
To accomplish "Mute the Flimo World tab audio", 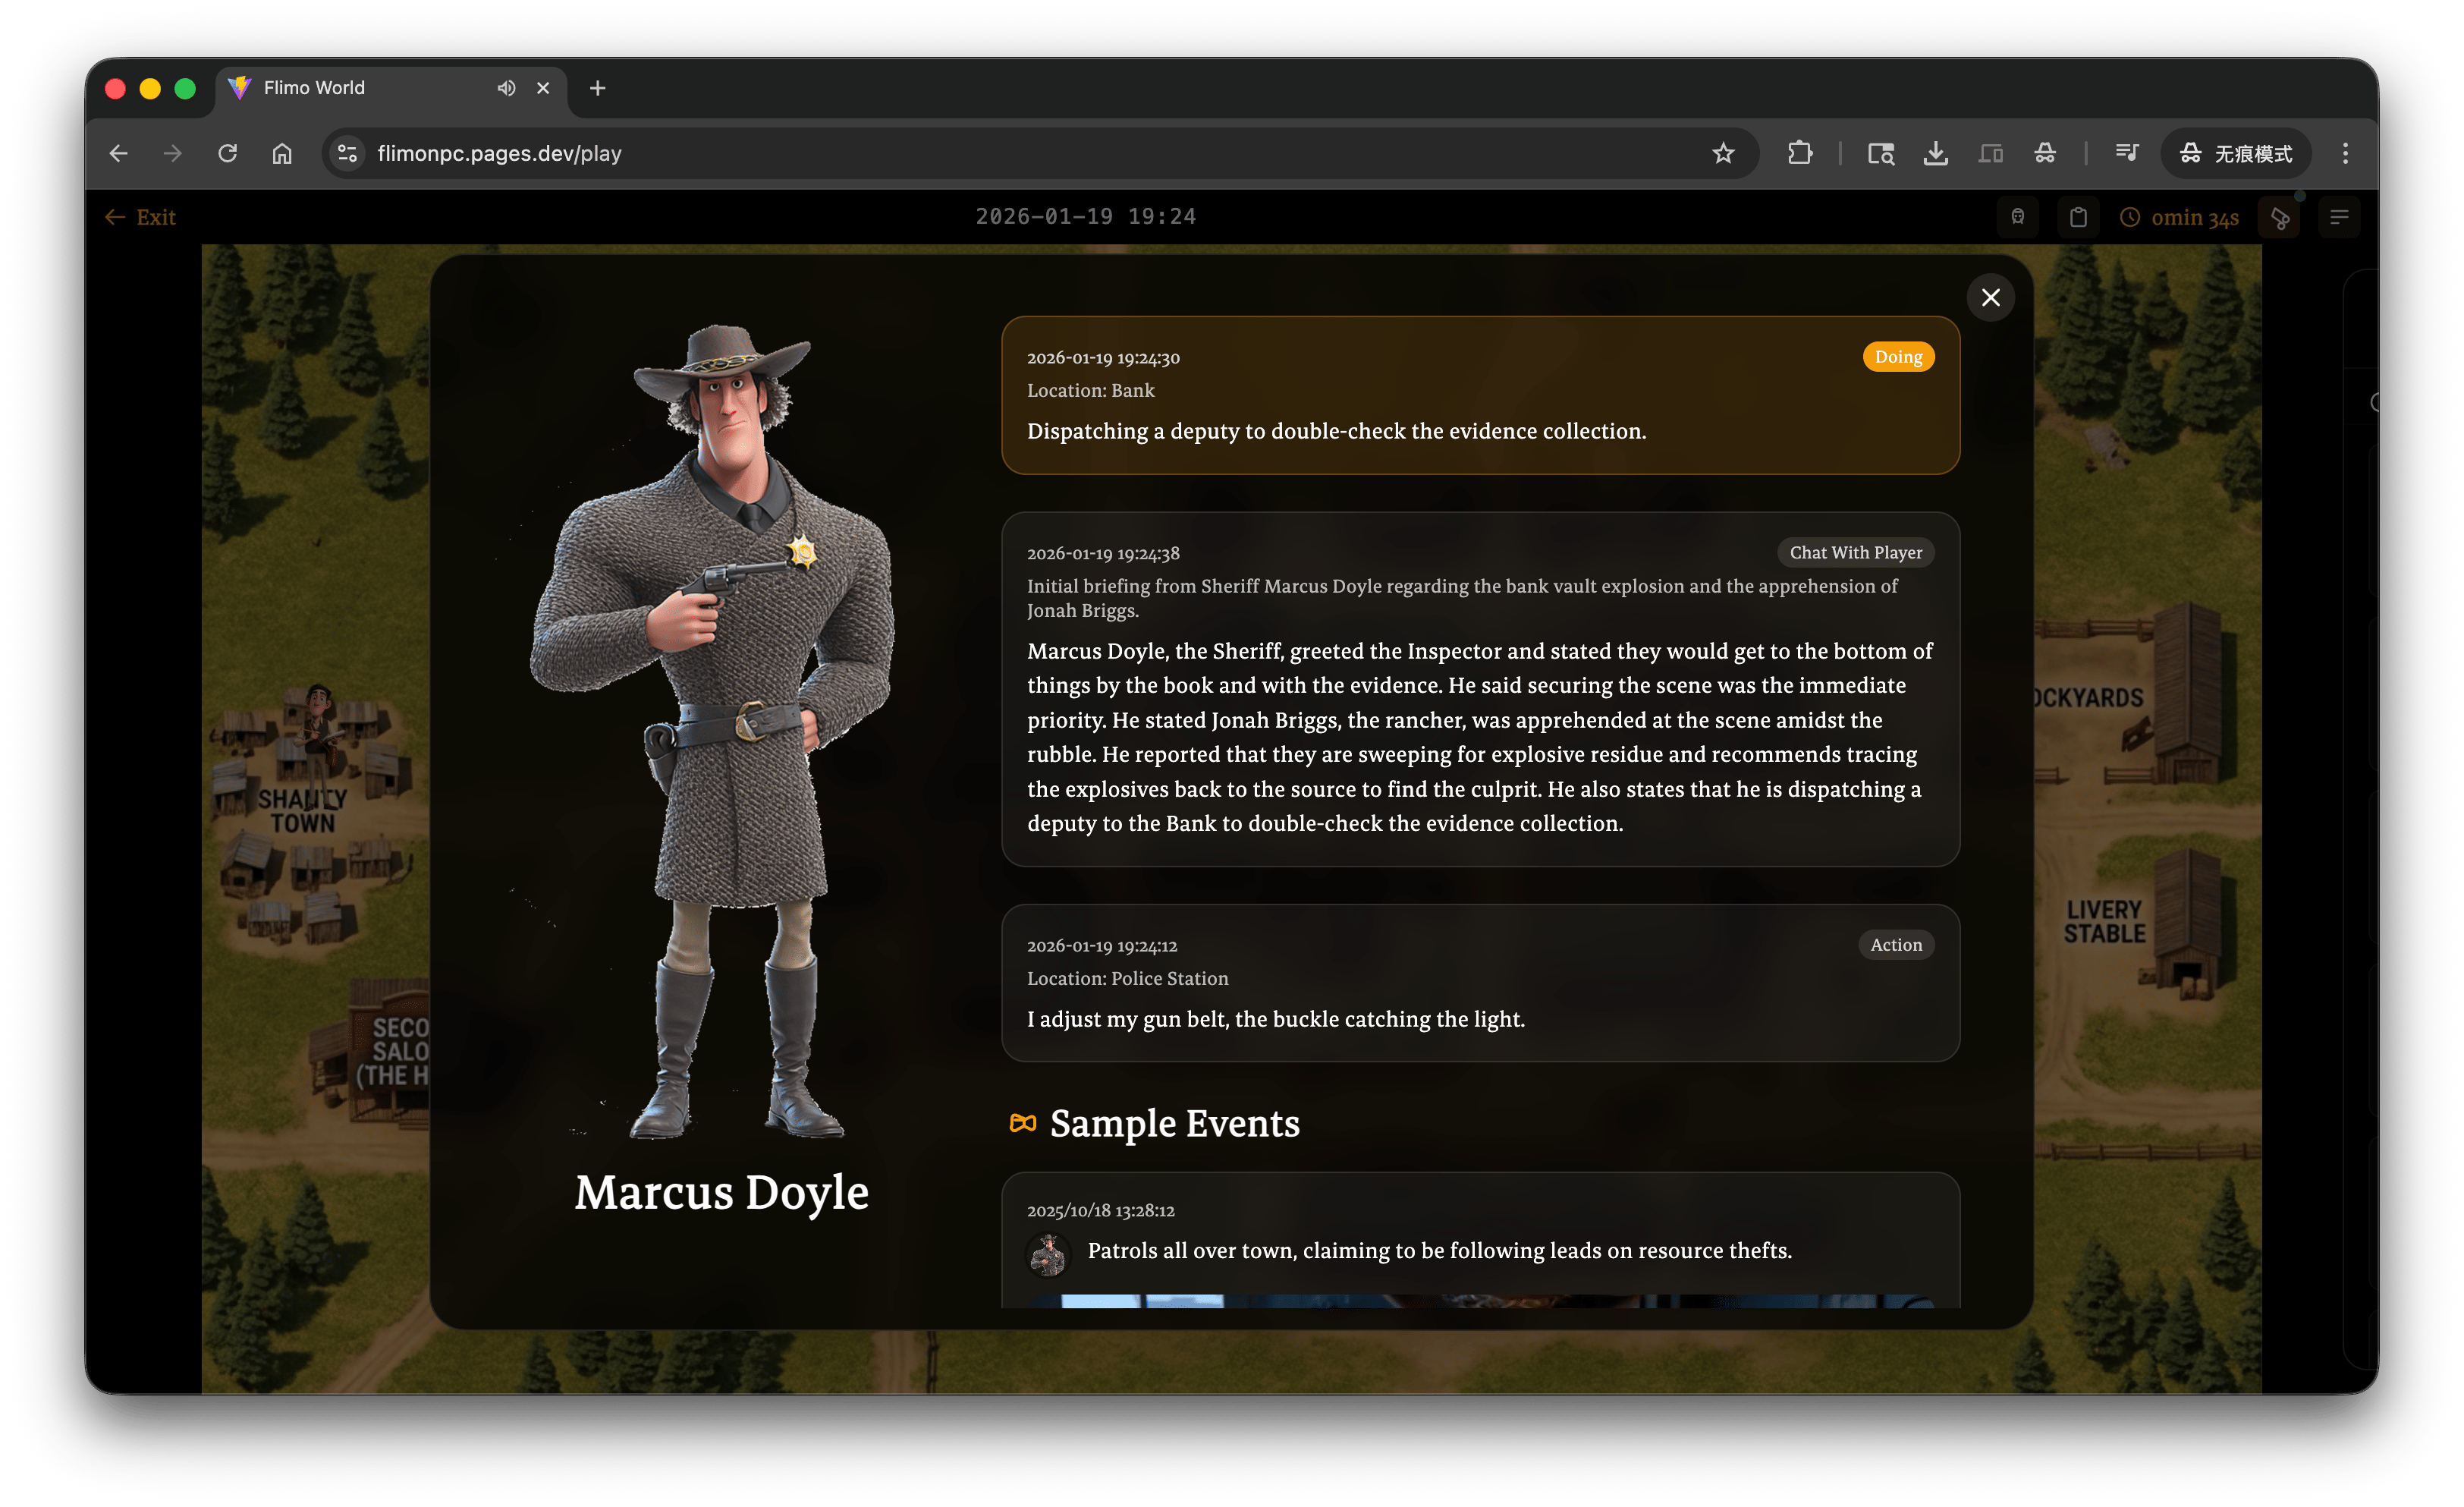I will click(506, 88).
